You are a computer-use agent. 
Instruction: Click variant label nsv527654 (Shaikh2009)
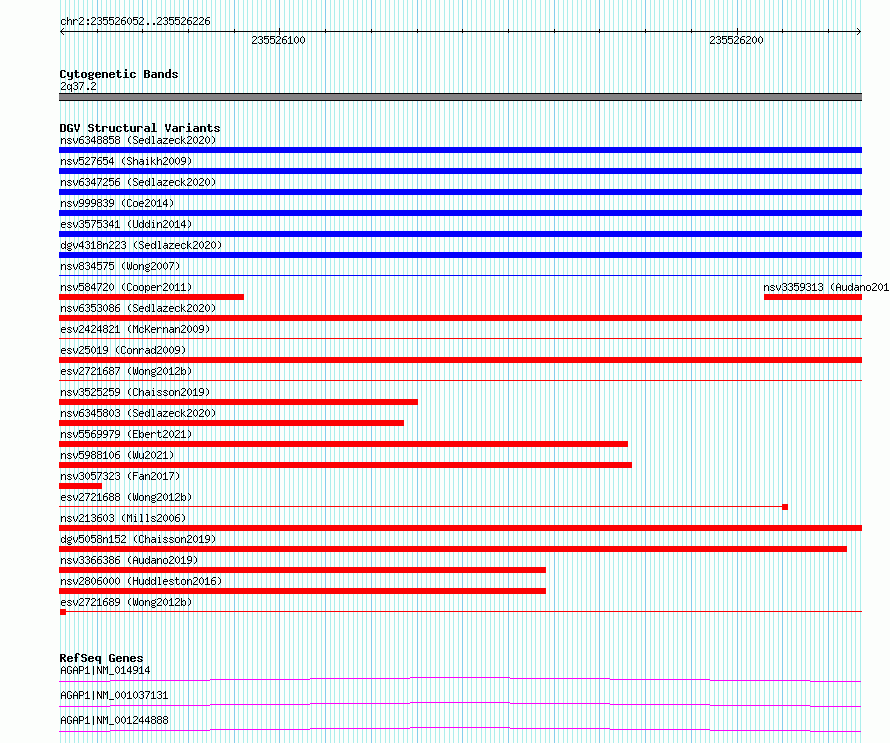126,161
